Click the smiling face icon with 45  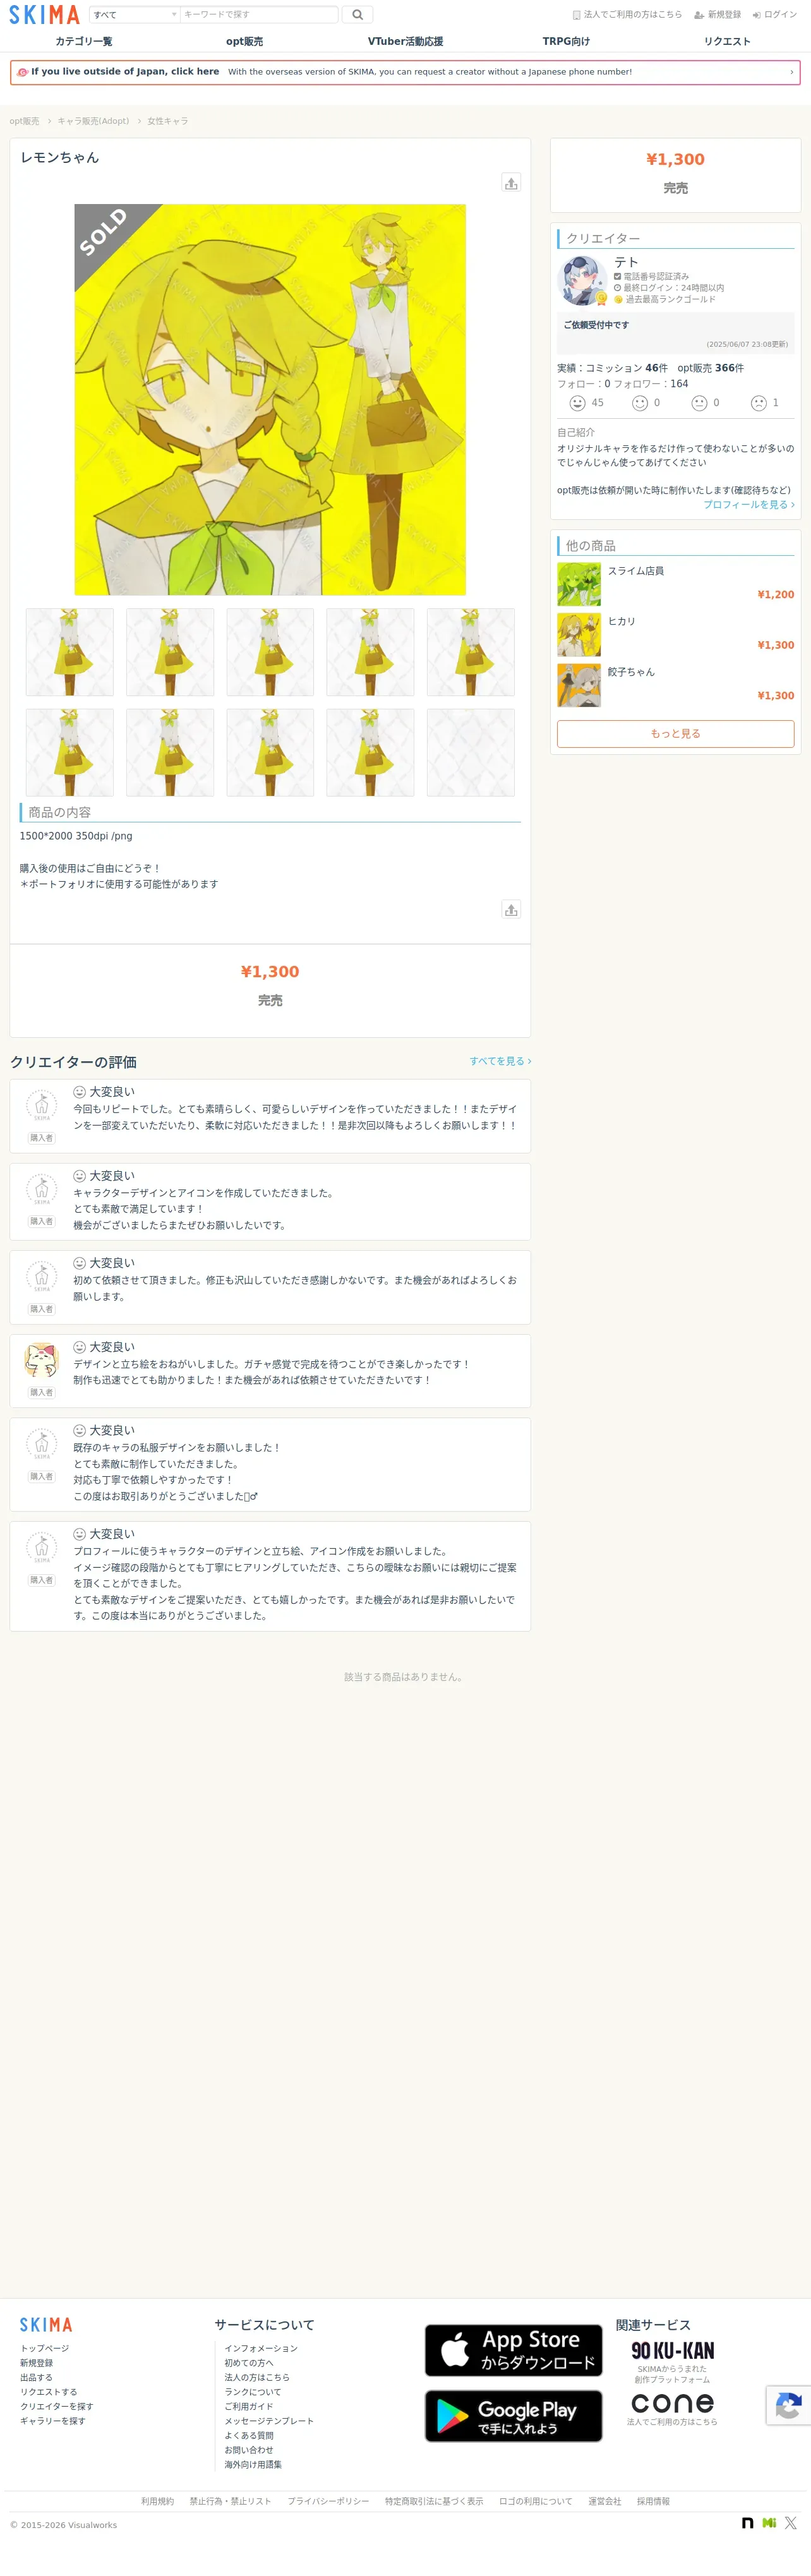[x=577, y=403]
